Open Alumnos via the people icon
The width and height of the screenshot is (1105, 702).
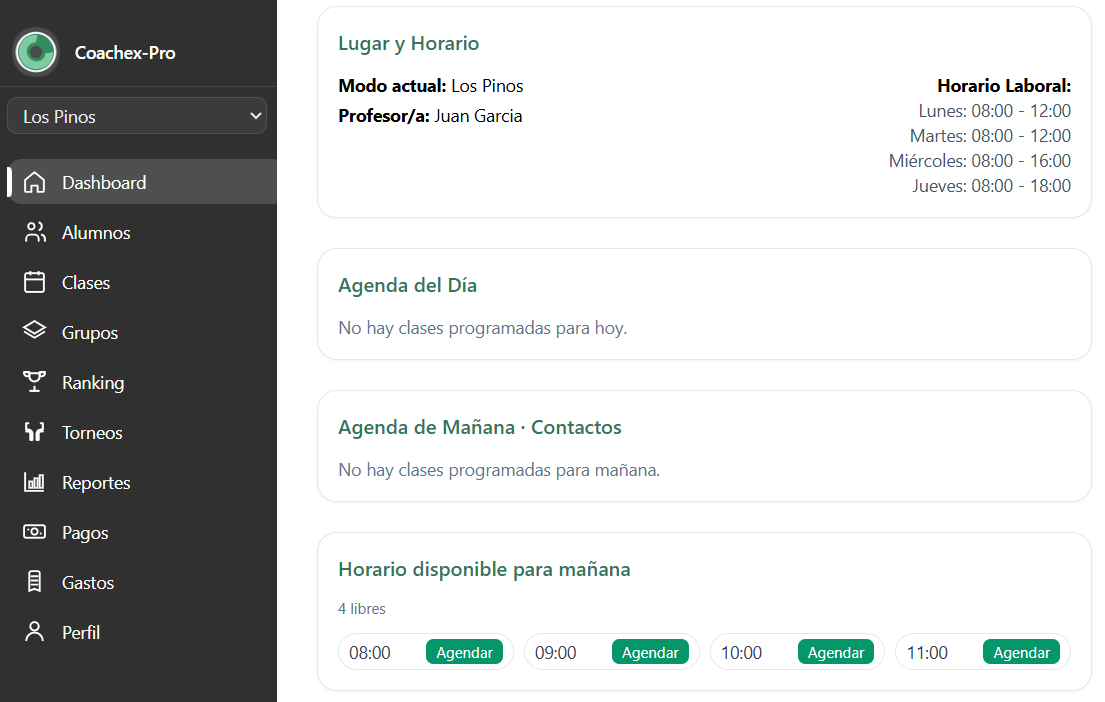[x=35, y=233]
